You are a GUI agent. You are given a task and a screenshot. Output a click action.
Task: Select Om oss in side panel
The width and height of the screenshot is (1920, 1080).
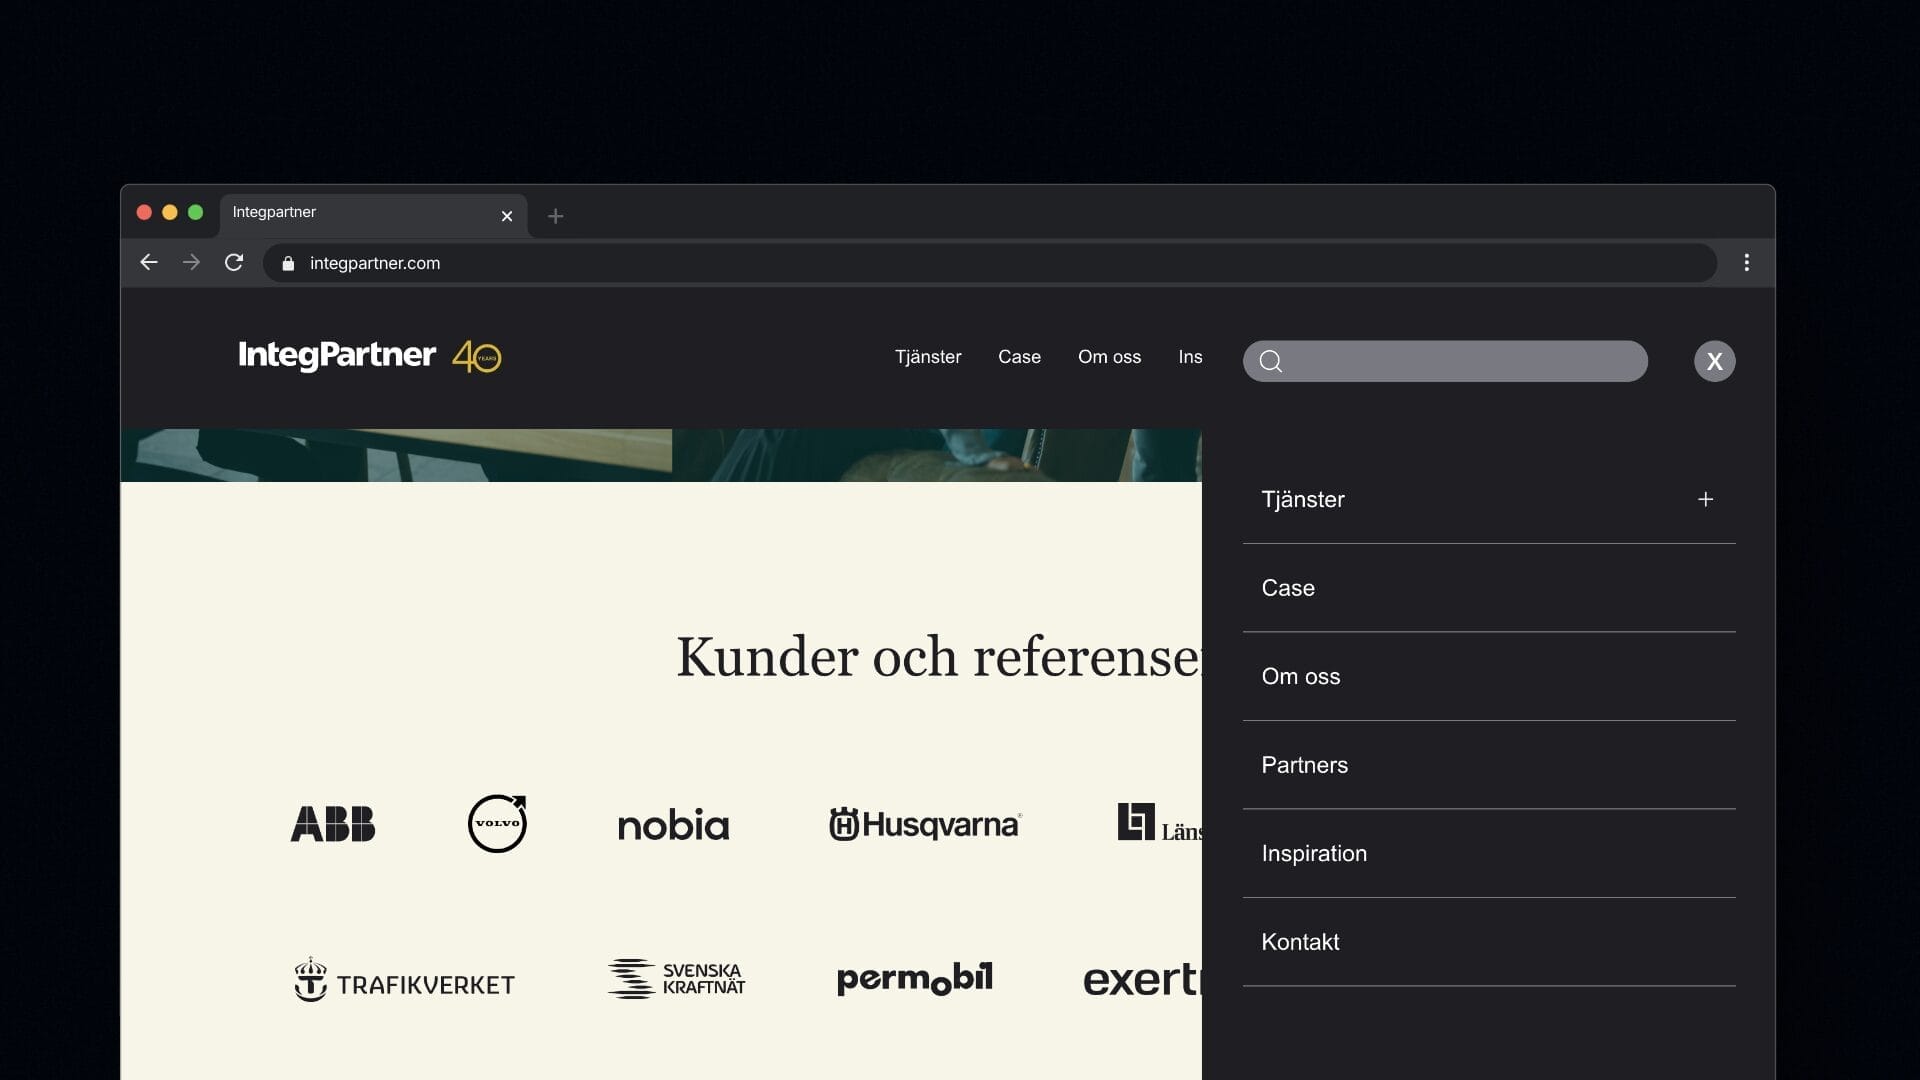coord(1300,677)
